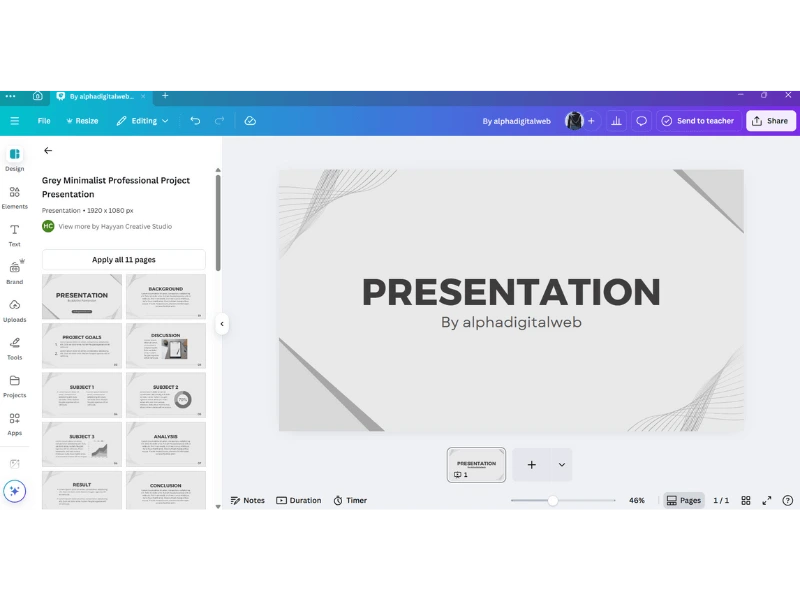This screenshot has width=800, height=600.
Task: Click the Canva AI assistant sparkle icon
Action: coord(17,491)
